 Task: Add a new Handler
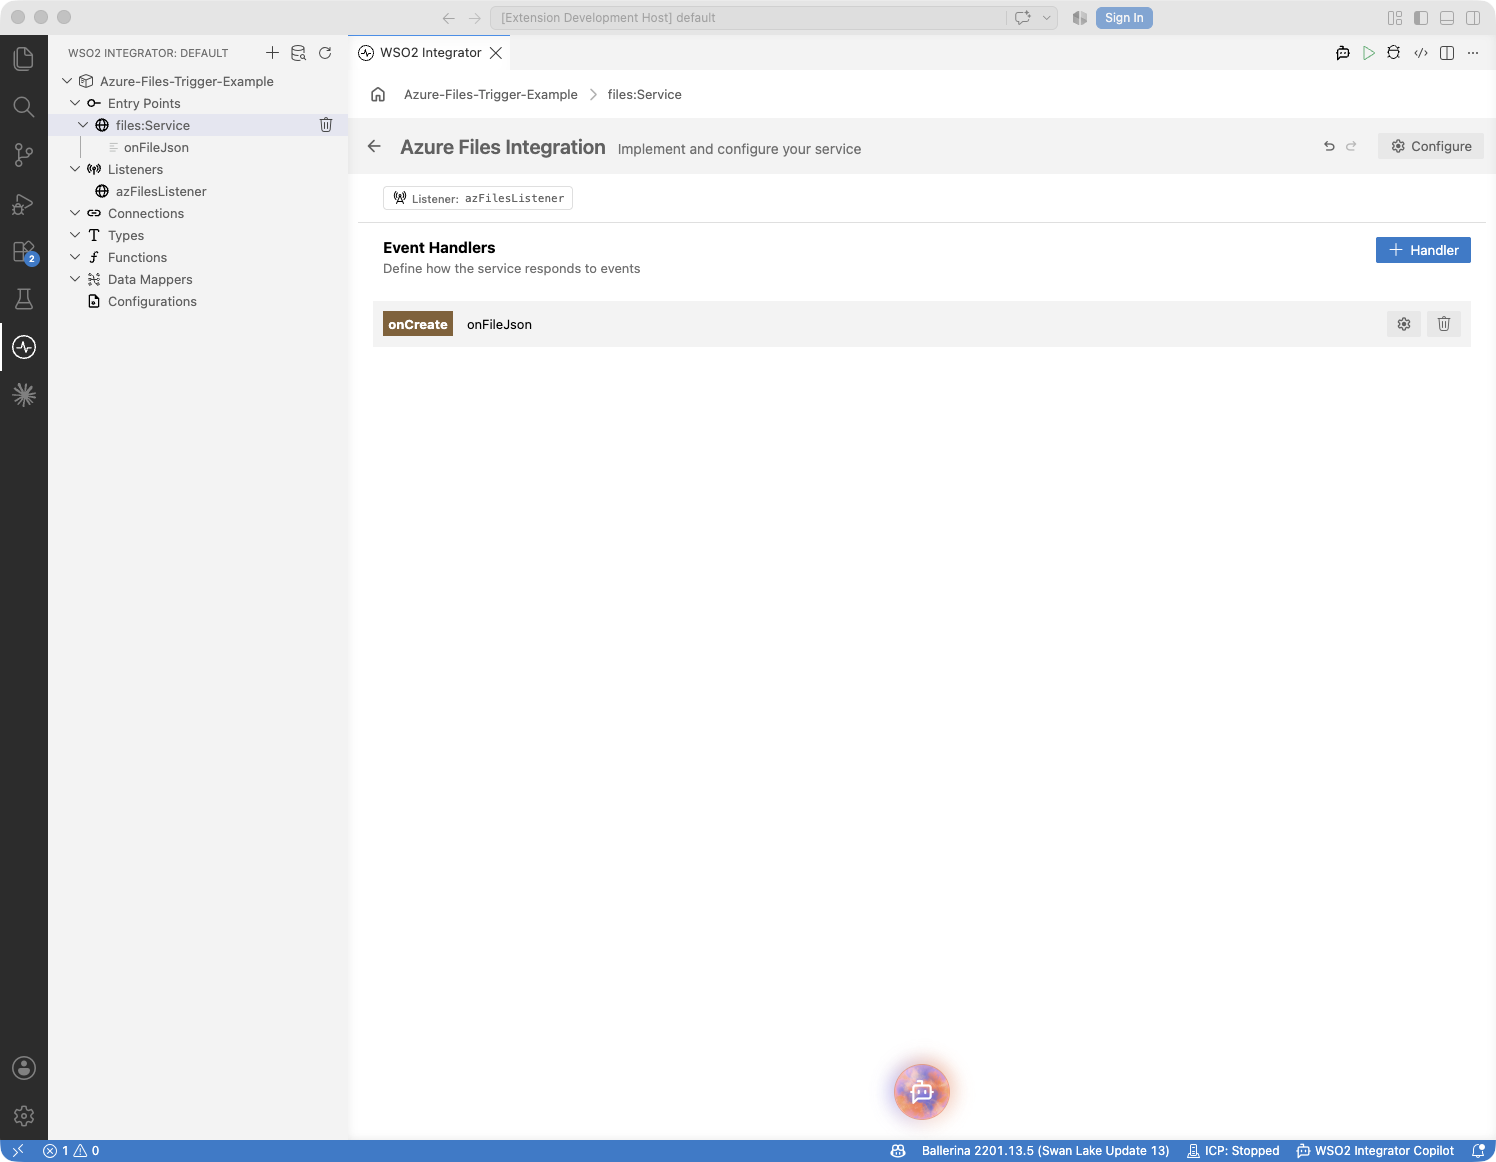(x=1423, y=250)
